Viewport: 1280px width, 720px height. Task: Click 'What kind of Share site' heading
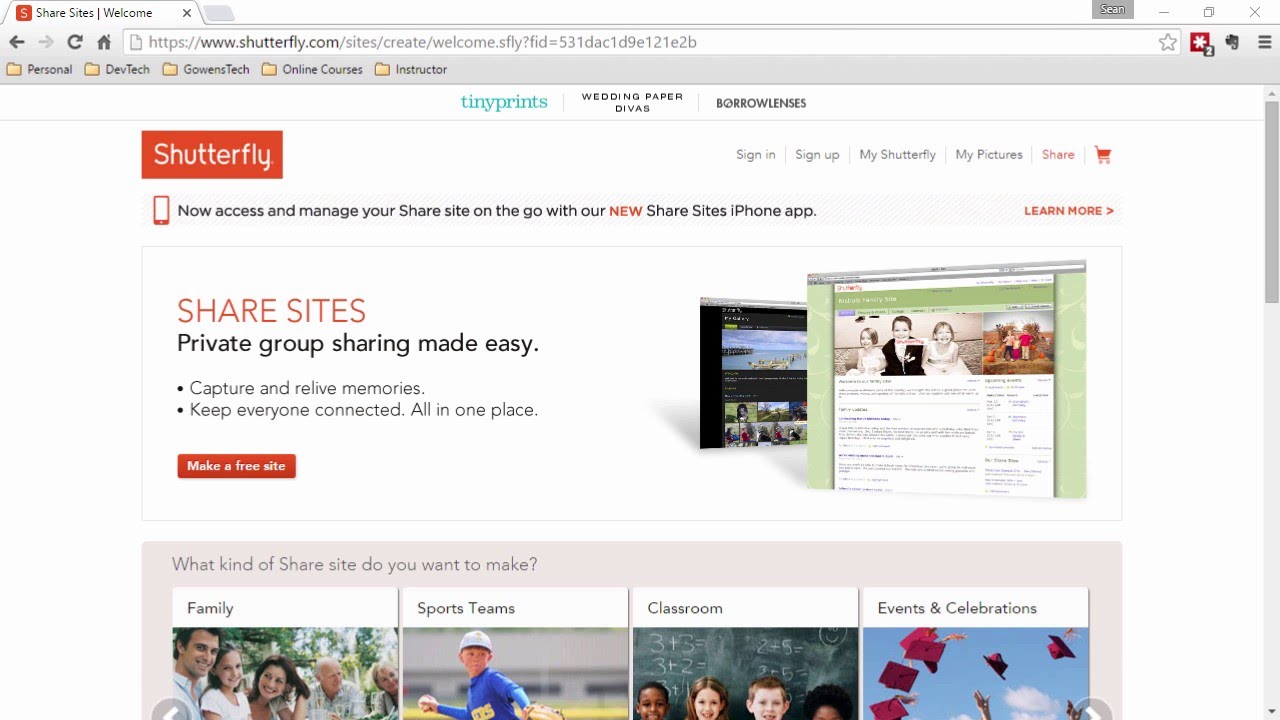(355, 564)
